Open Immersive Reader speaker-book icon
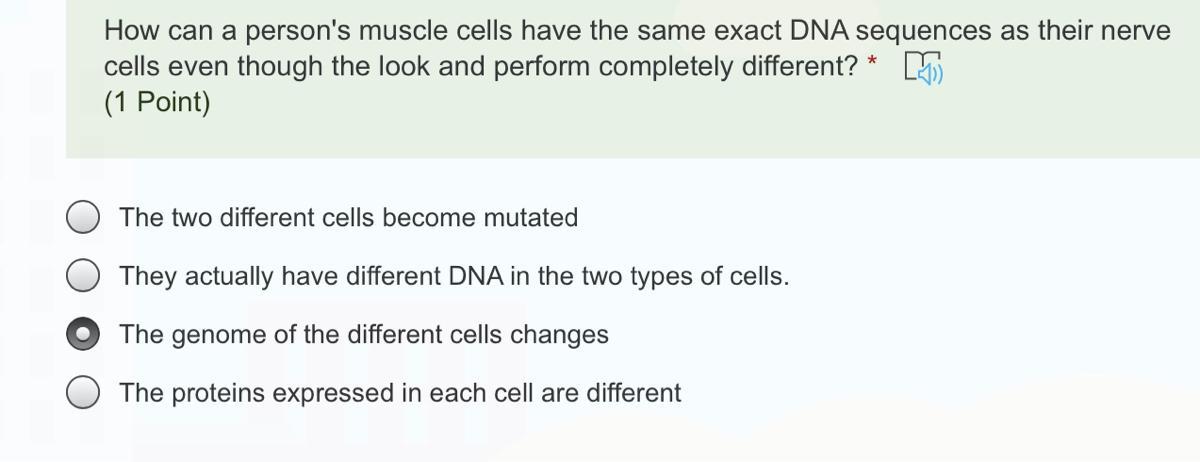This screenshot has width=1200, height=462. click(923, 69)
